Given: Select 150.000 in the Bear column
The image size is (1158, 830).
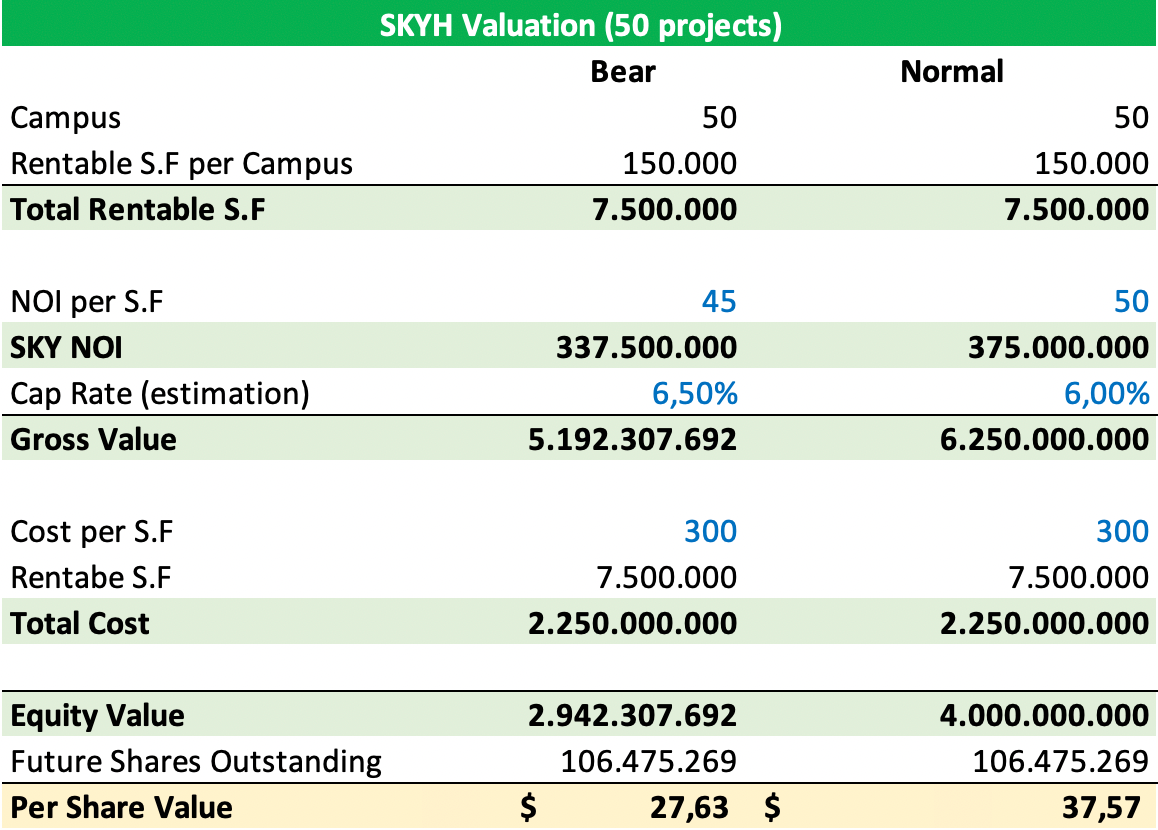Looking at the screenshot, I should click(x=679, y=164).
